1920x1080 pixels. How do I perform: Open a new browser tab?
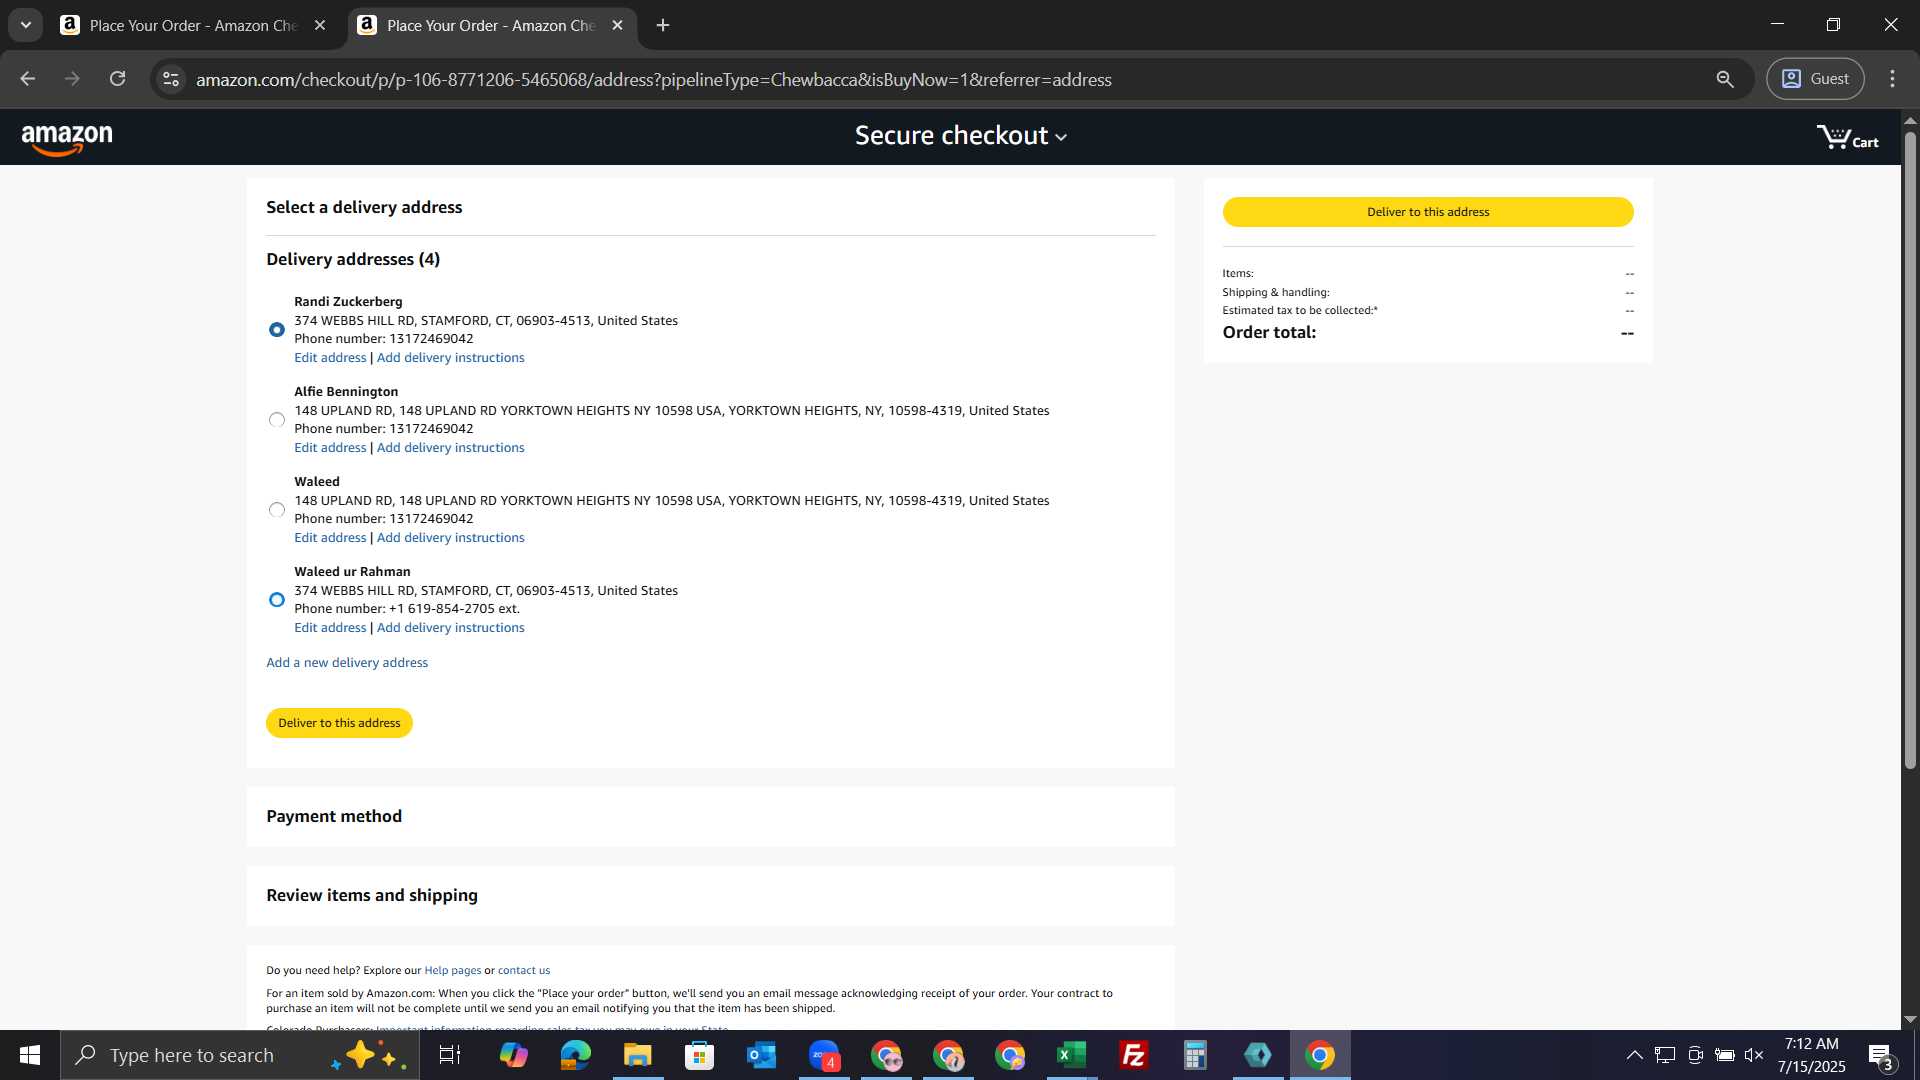(x=663, y=26)
